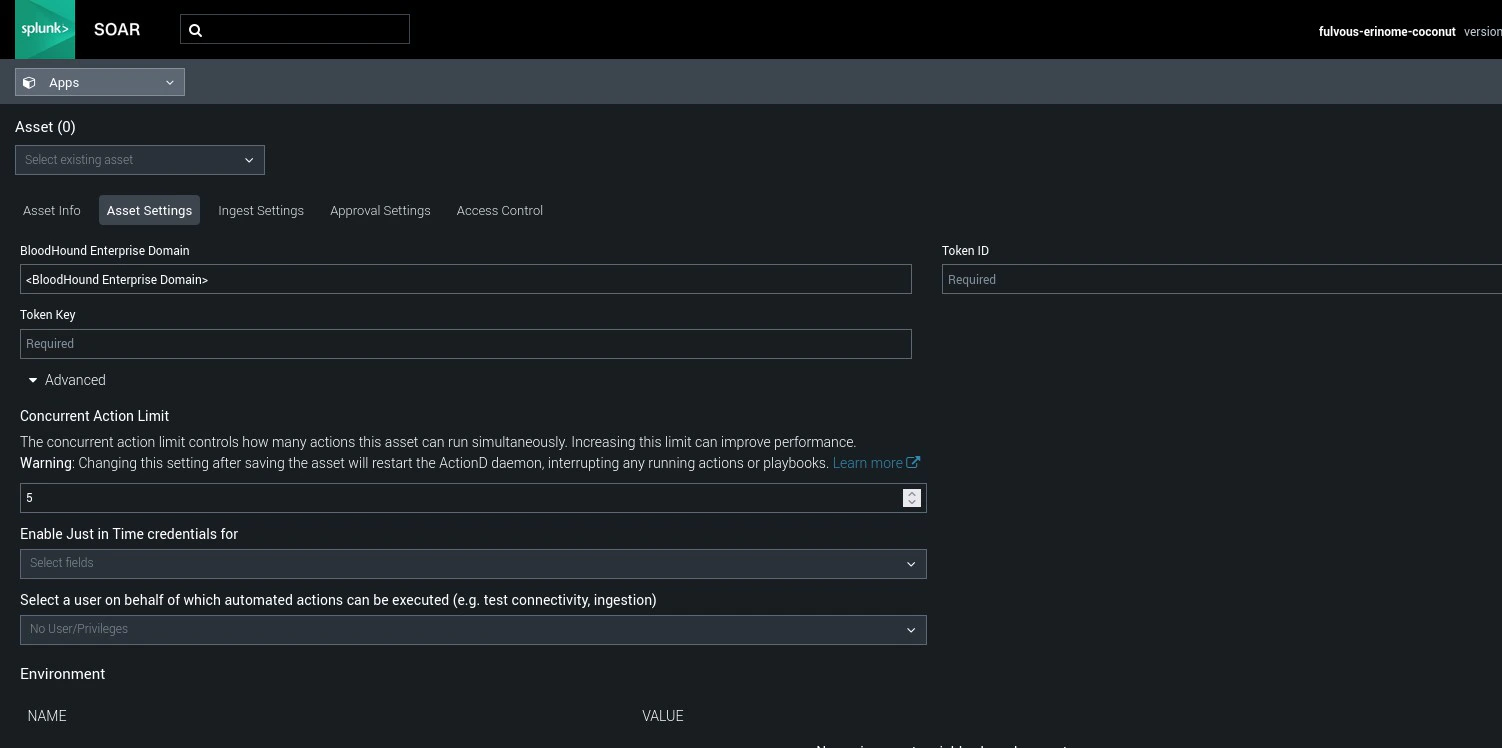Open the Learn more link
The width and height of the screenshot is (1502, 748).
pos(867,462)
